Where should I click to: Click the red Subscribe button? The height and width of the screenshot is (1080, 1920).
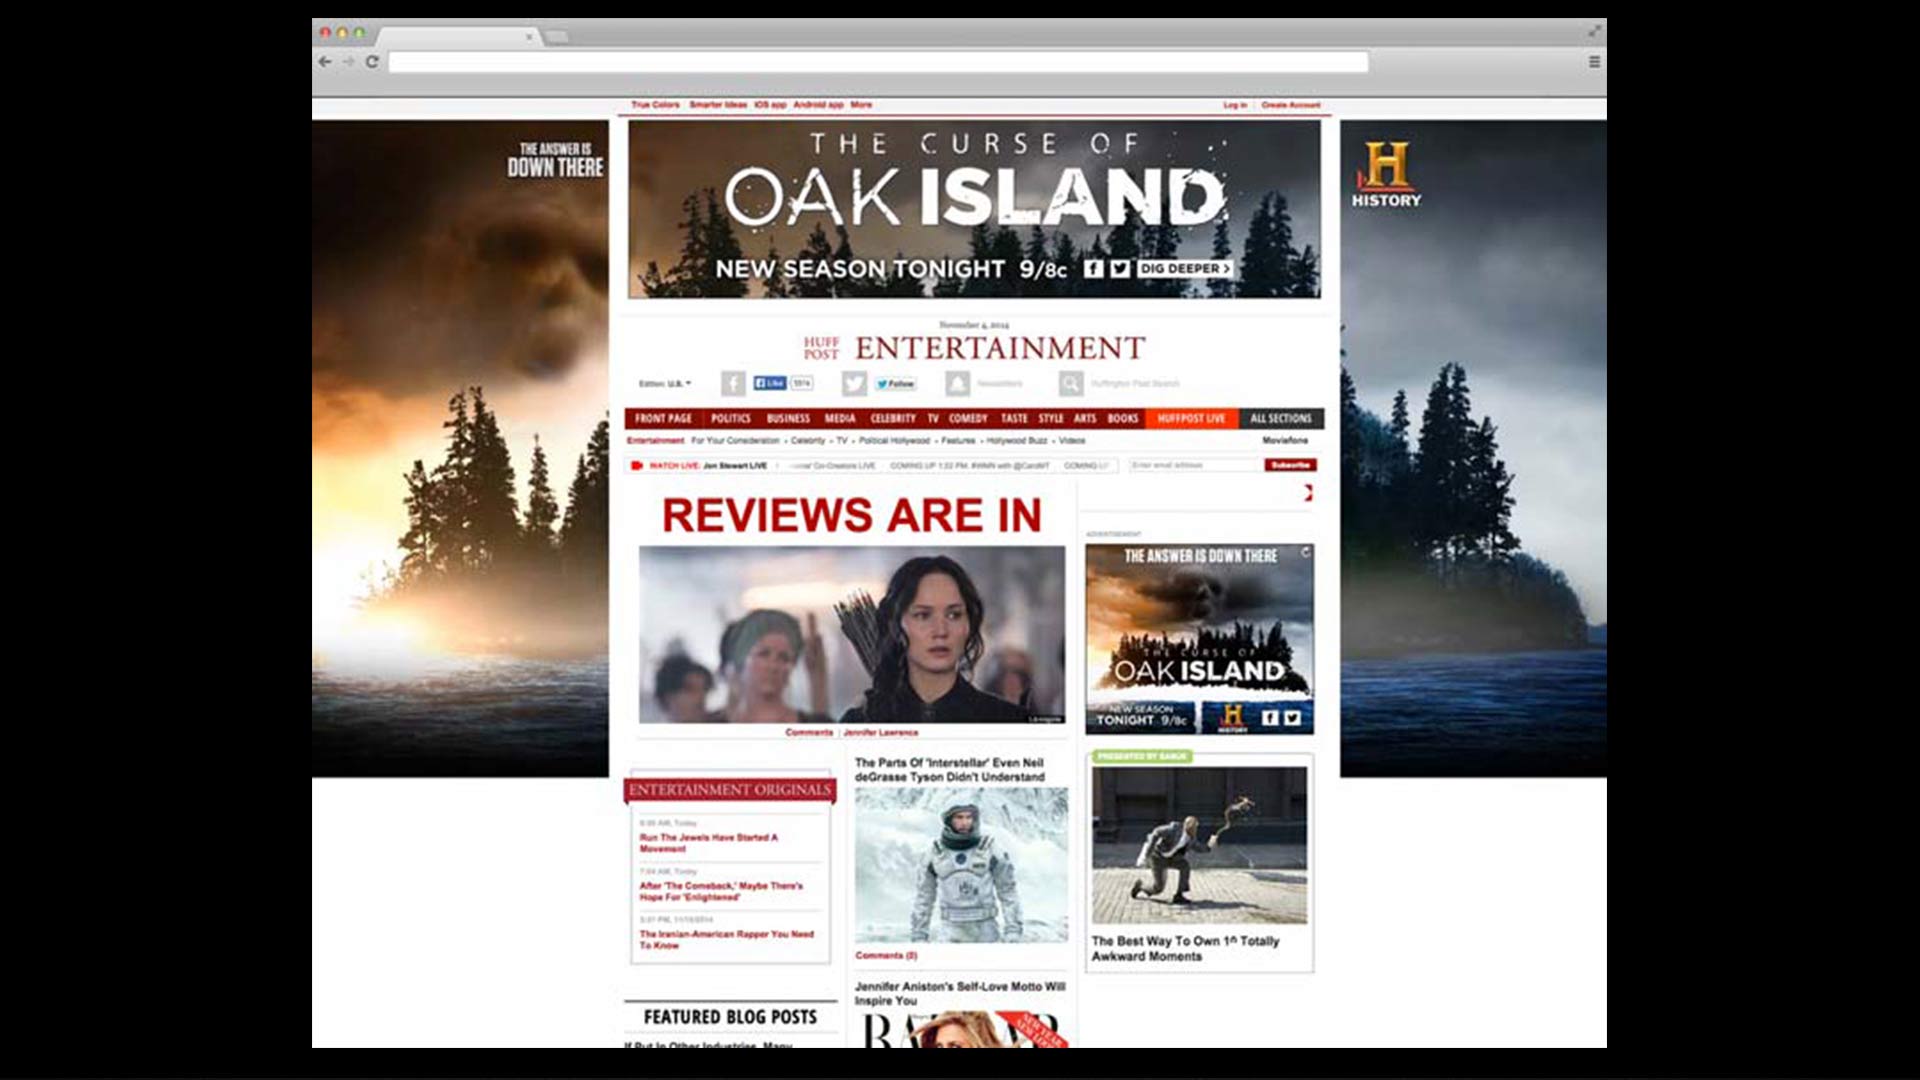[x=1290, y=465]
